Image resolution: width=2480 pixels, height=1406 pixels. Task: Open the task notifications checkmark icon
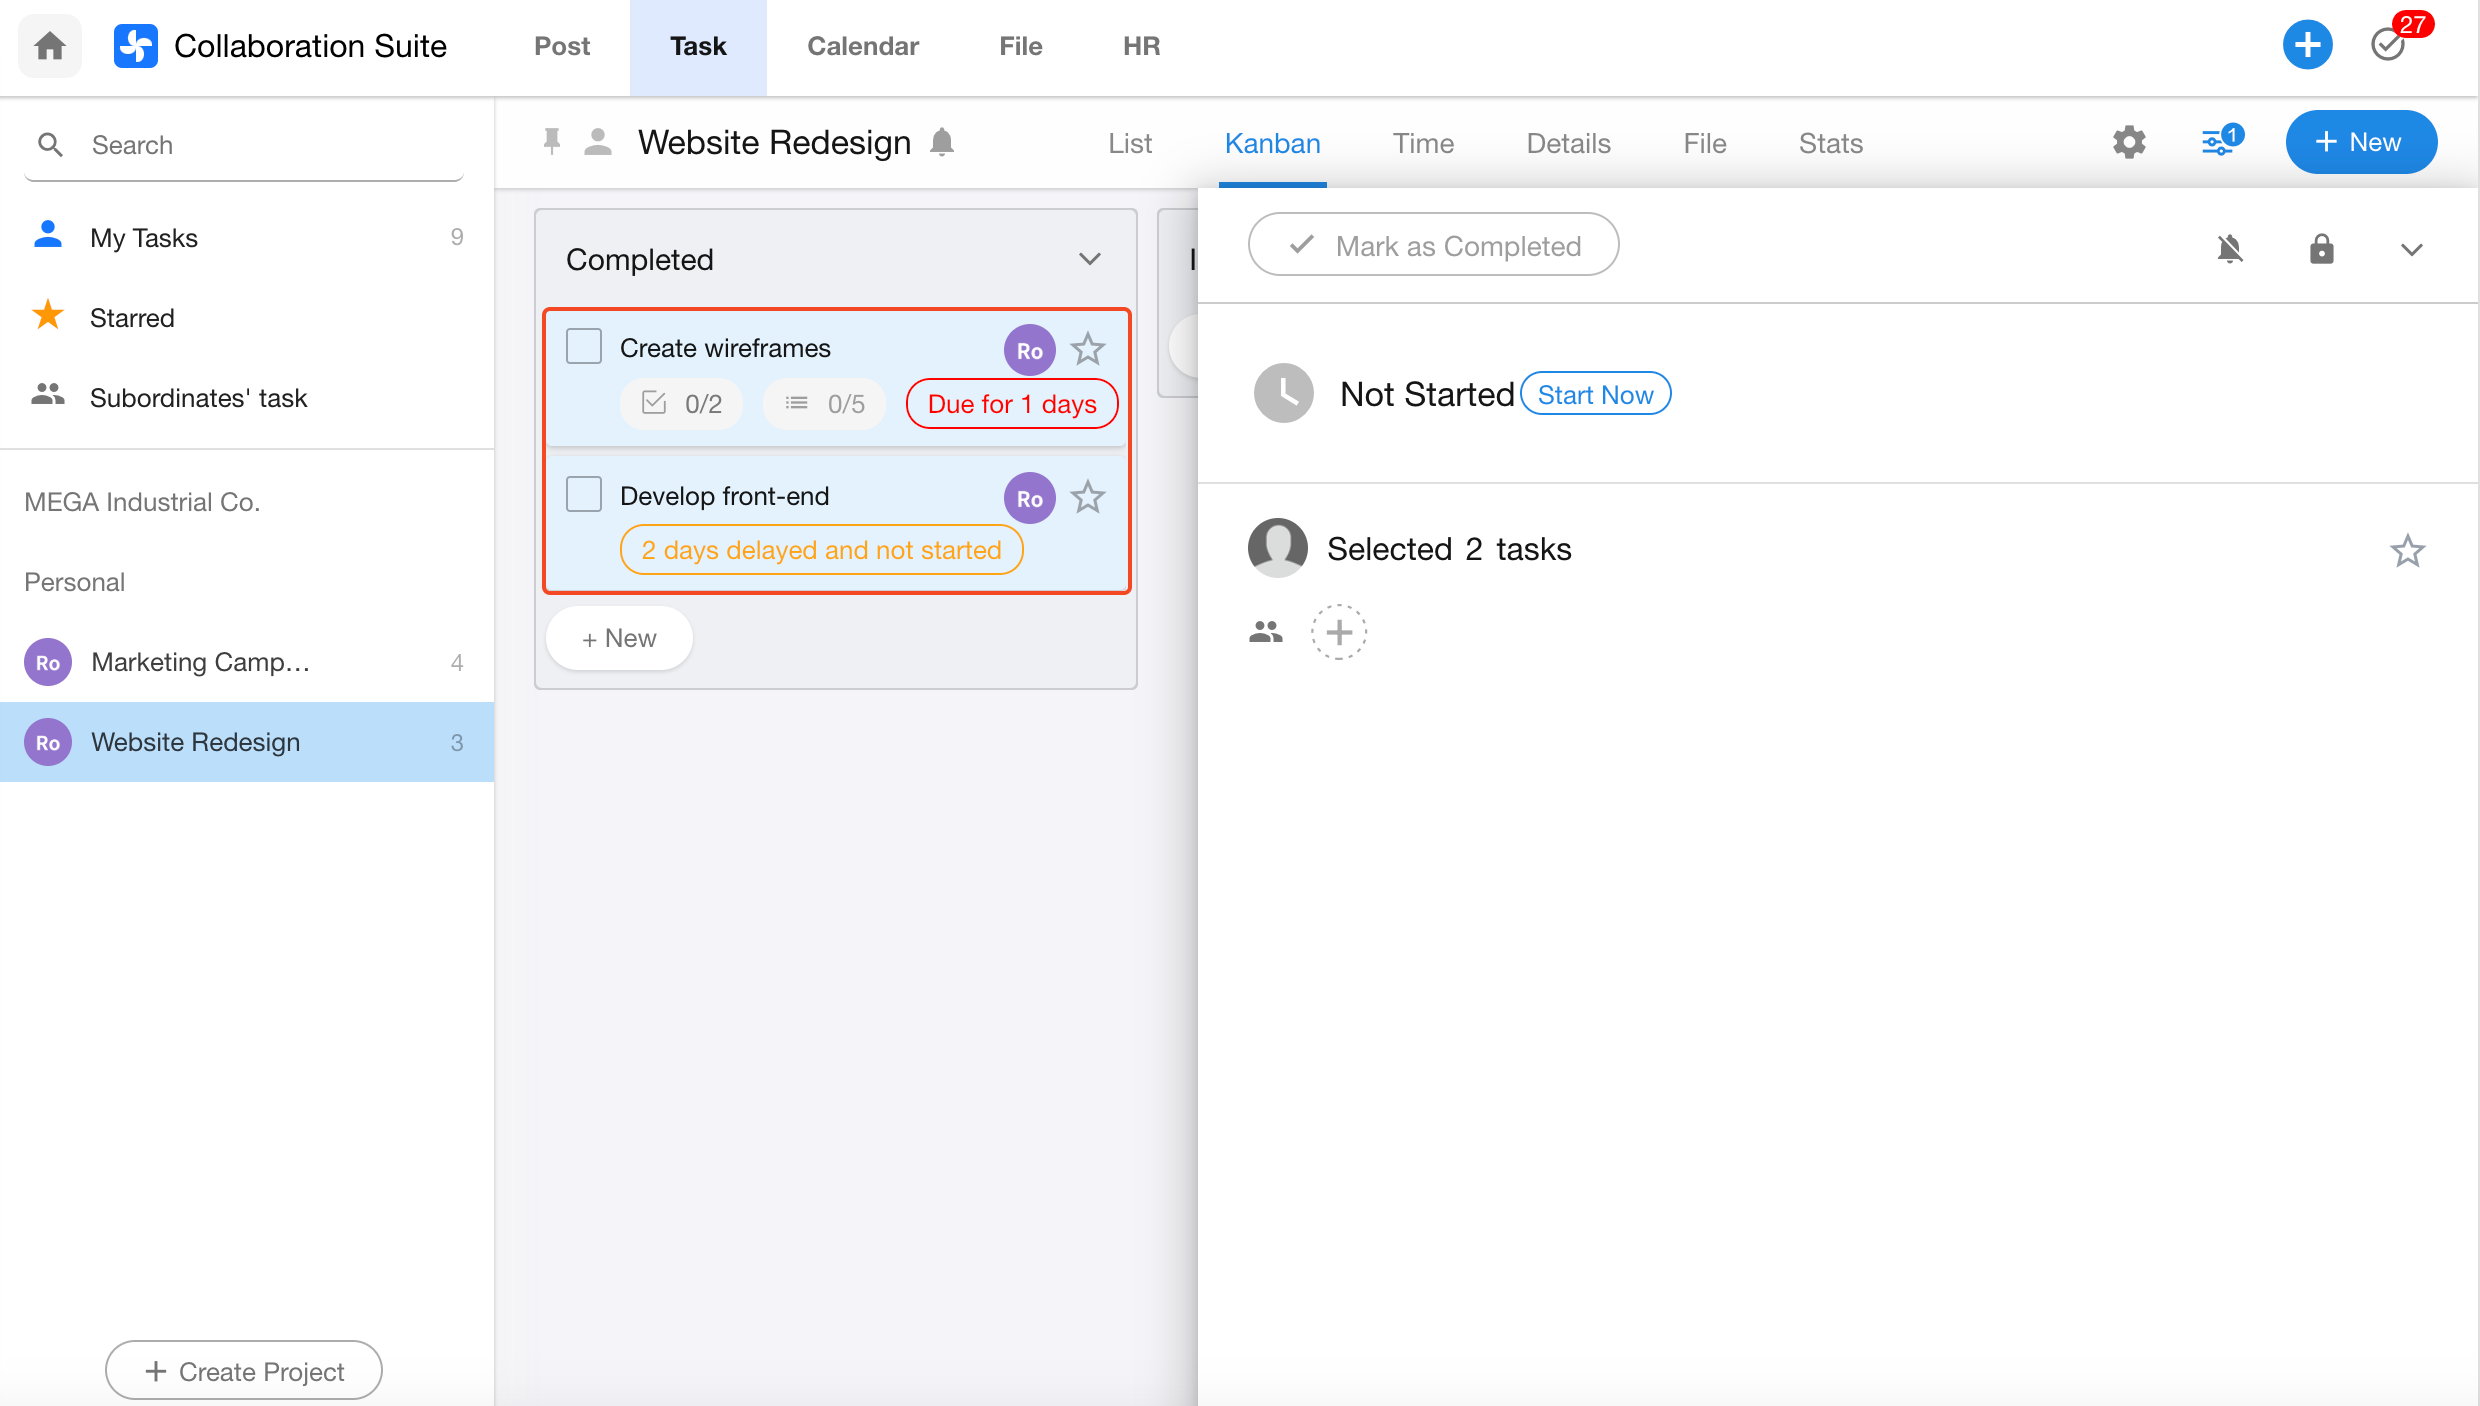coord(2389,45)
